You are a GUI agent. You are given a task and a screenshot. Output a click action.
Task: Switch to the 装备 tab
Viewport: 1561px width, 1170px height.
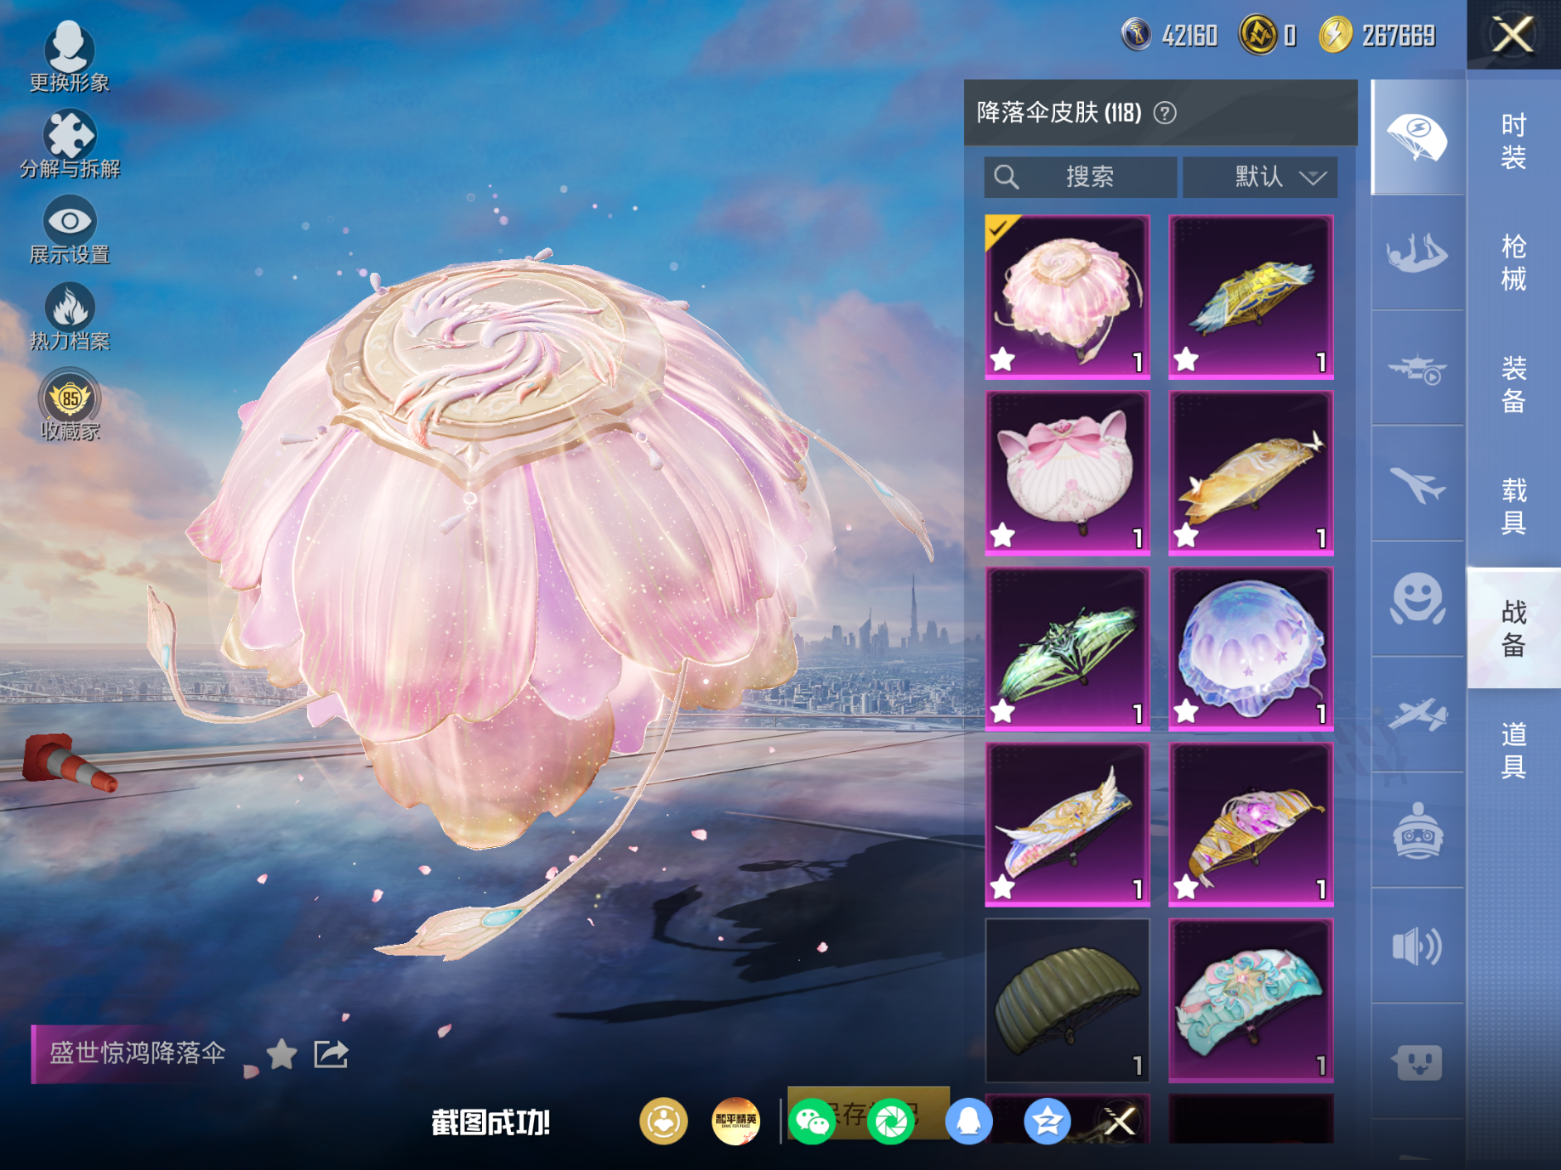1514,385
